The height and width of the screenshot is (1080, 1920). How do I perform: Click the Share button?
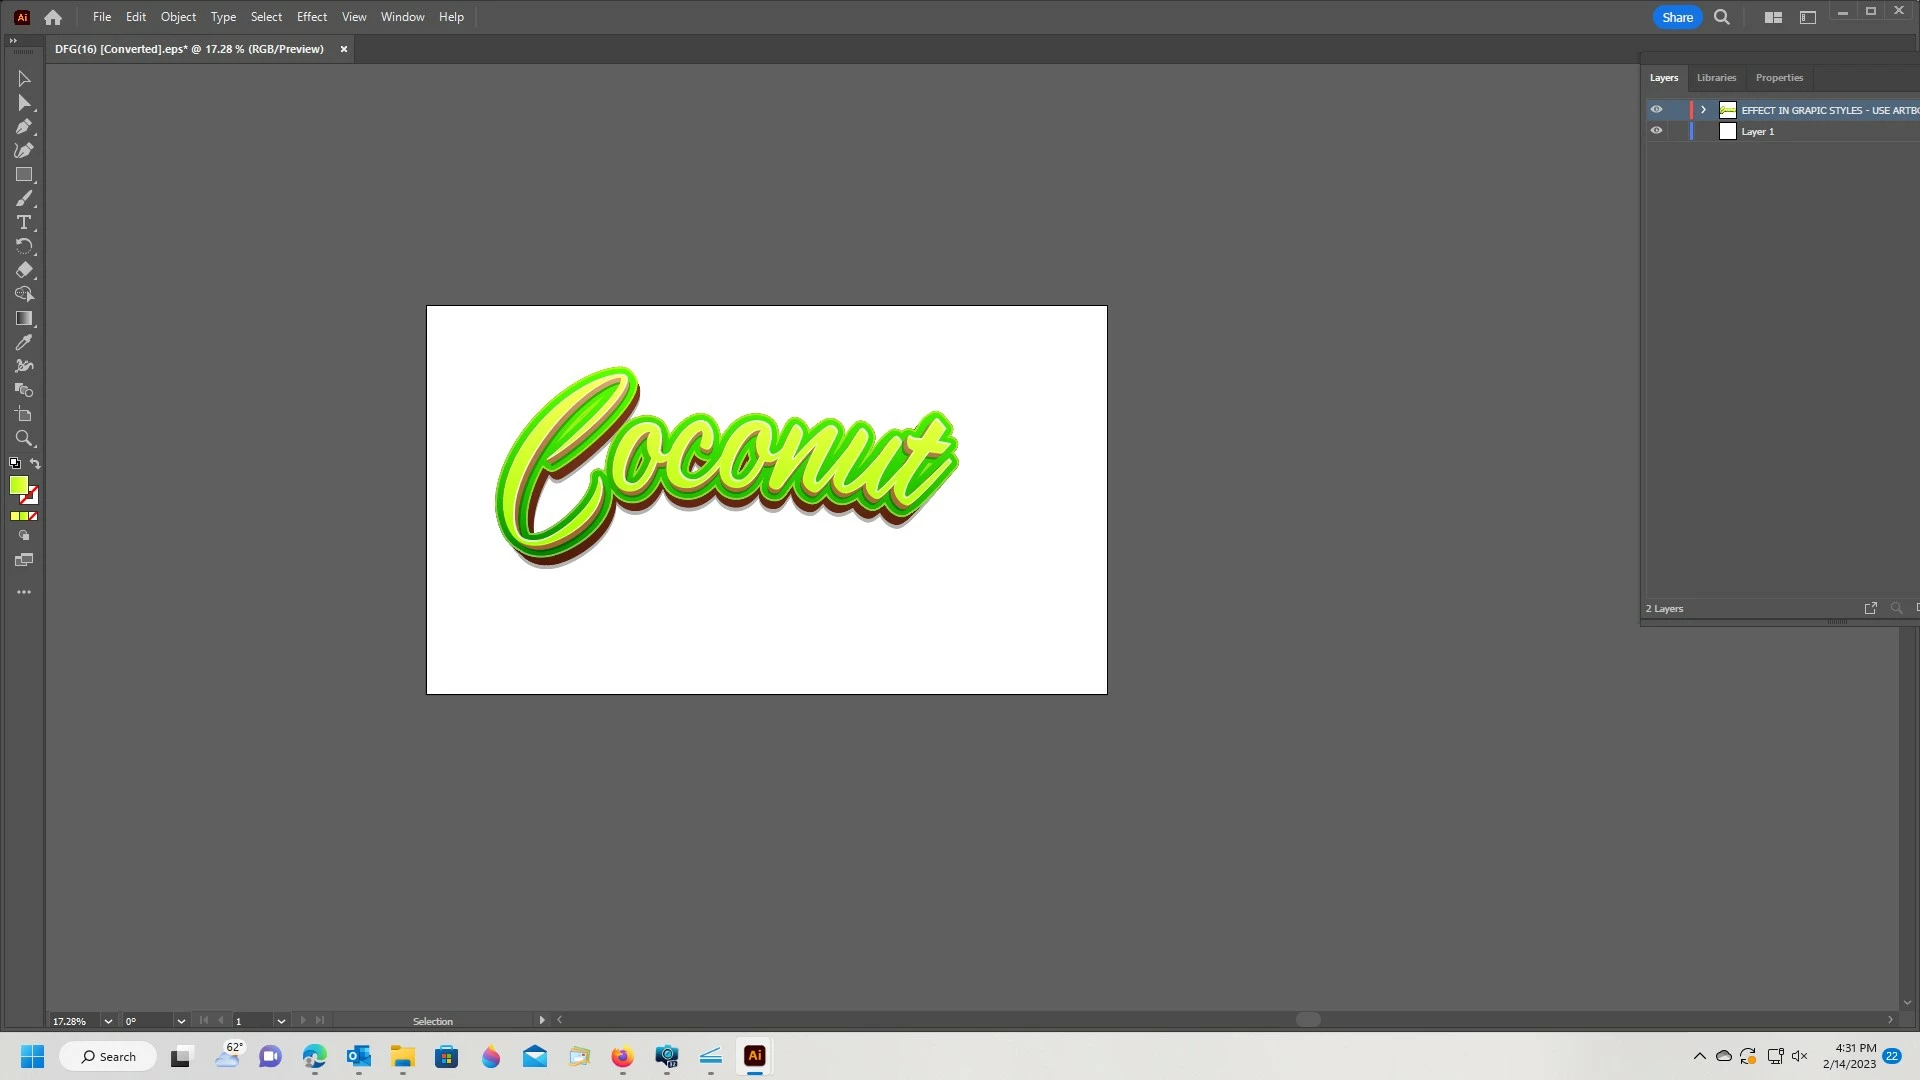[x=1677, y=17]
